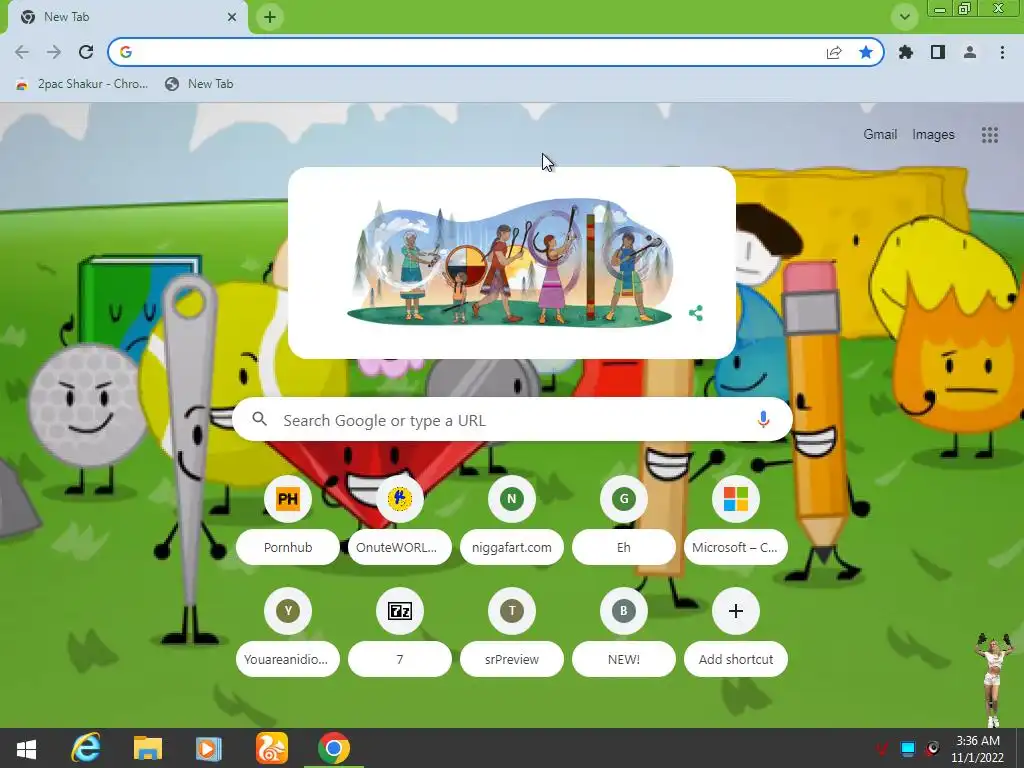
Task: Open the Windows Start menu
Action: [x=26, y=748]
